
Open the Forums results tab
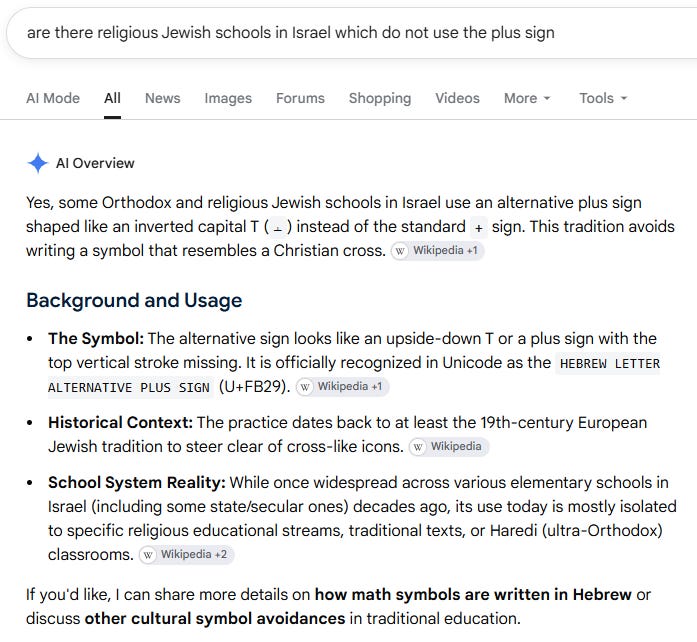300,98
